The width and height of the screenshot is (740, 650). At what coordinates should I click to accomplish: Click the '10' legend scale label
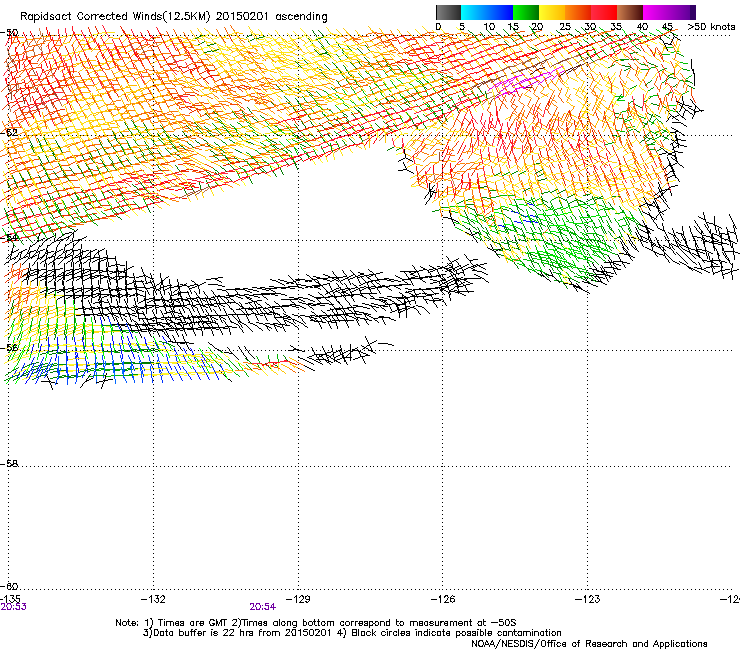pos(489,26)
